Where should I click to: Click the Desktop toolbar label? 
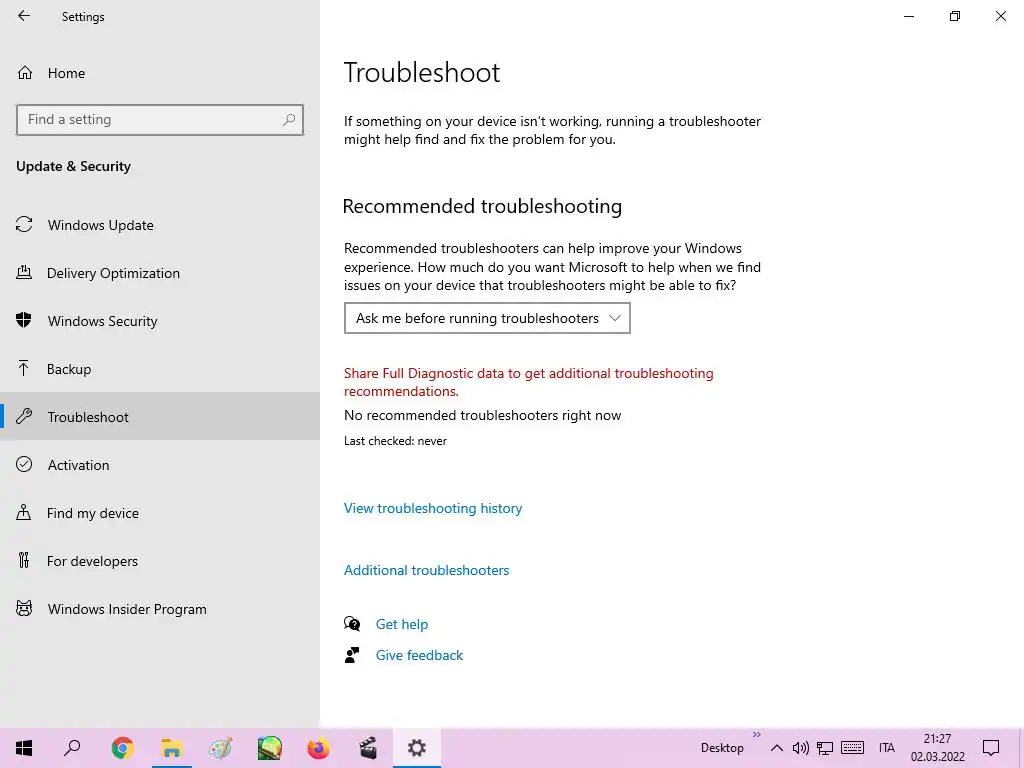[722, 748]
